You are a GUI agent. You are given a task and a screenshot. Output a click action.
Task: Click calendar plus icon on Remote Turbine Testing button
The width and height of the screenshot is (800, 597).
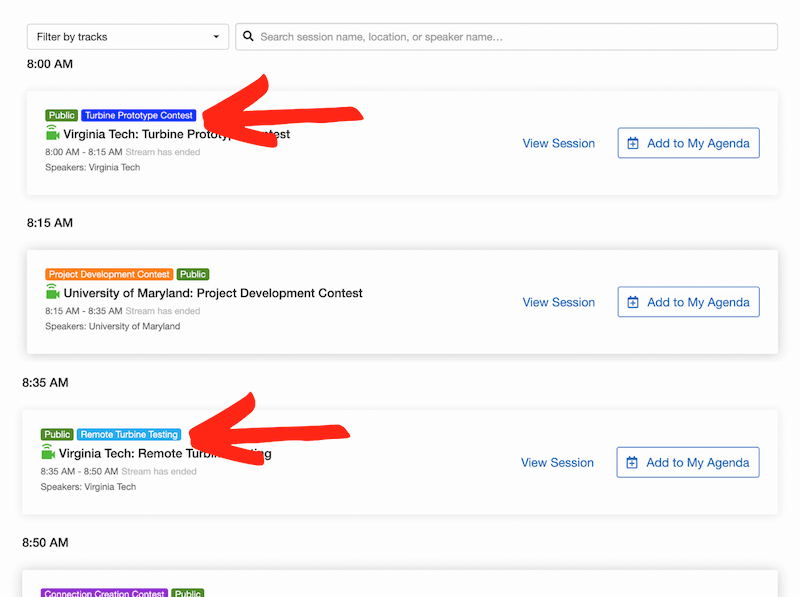pos(633,462)
